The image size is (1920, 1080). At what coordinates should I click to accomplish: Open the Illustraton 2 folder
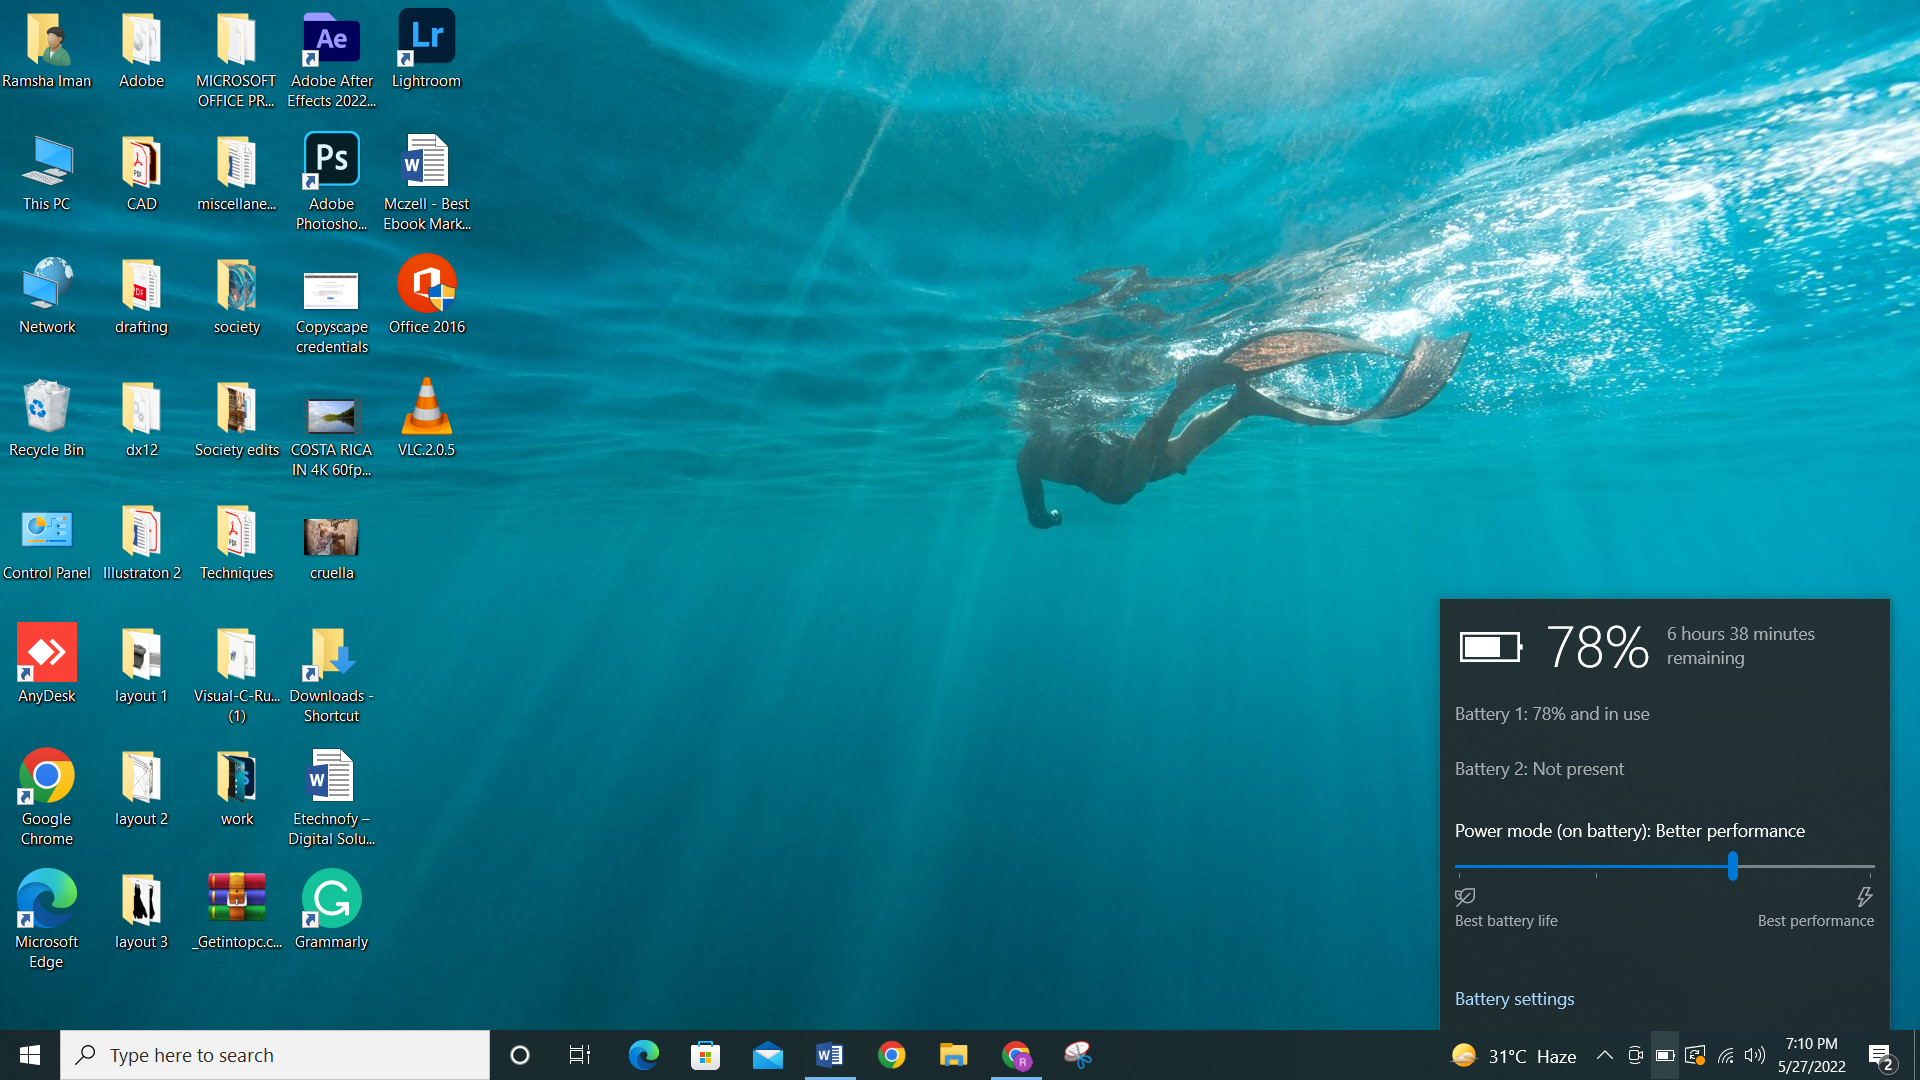click(x=141, y=542)
